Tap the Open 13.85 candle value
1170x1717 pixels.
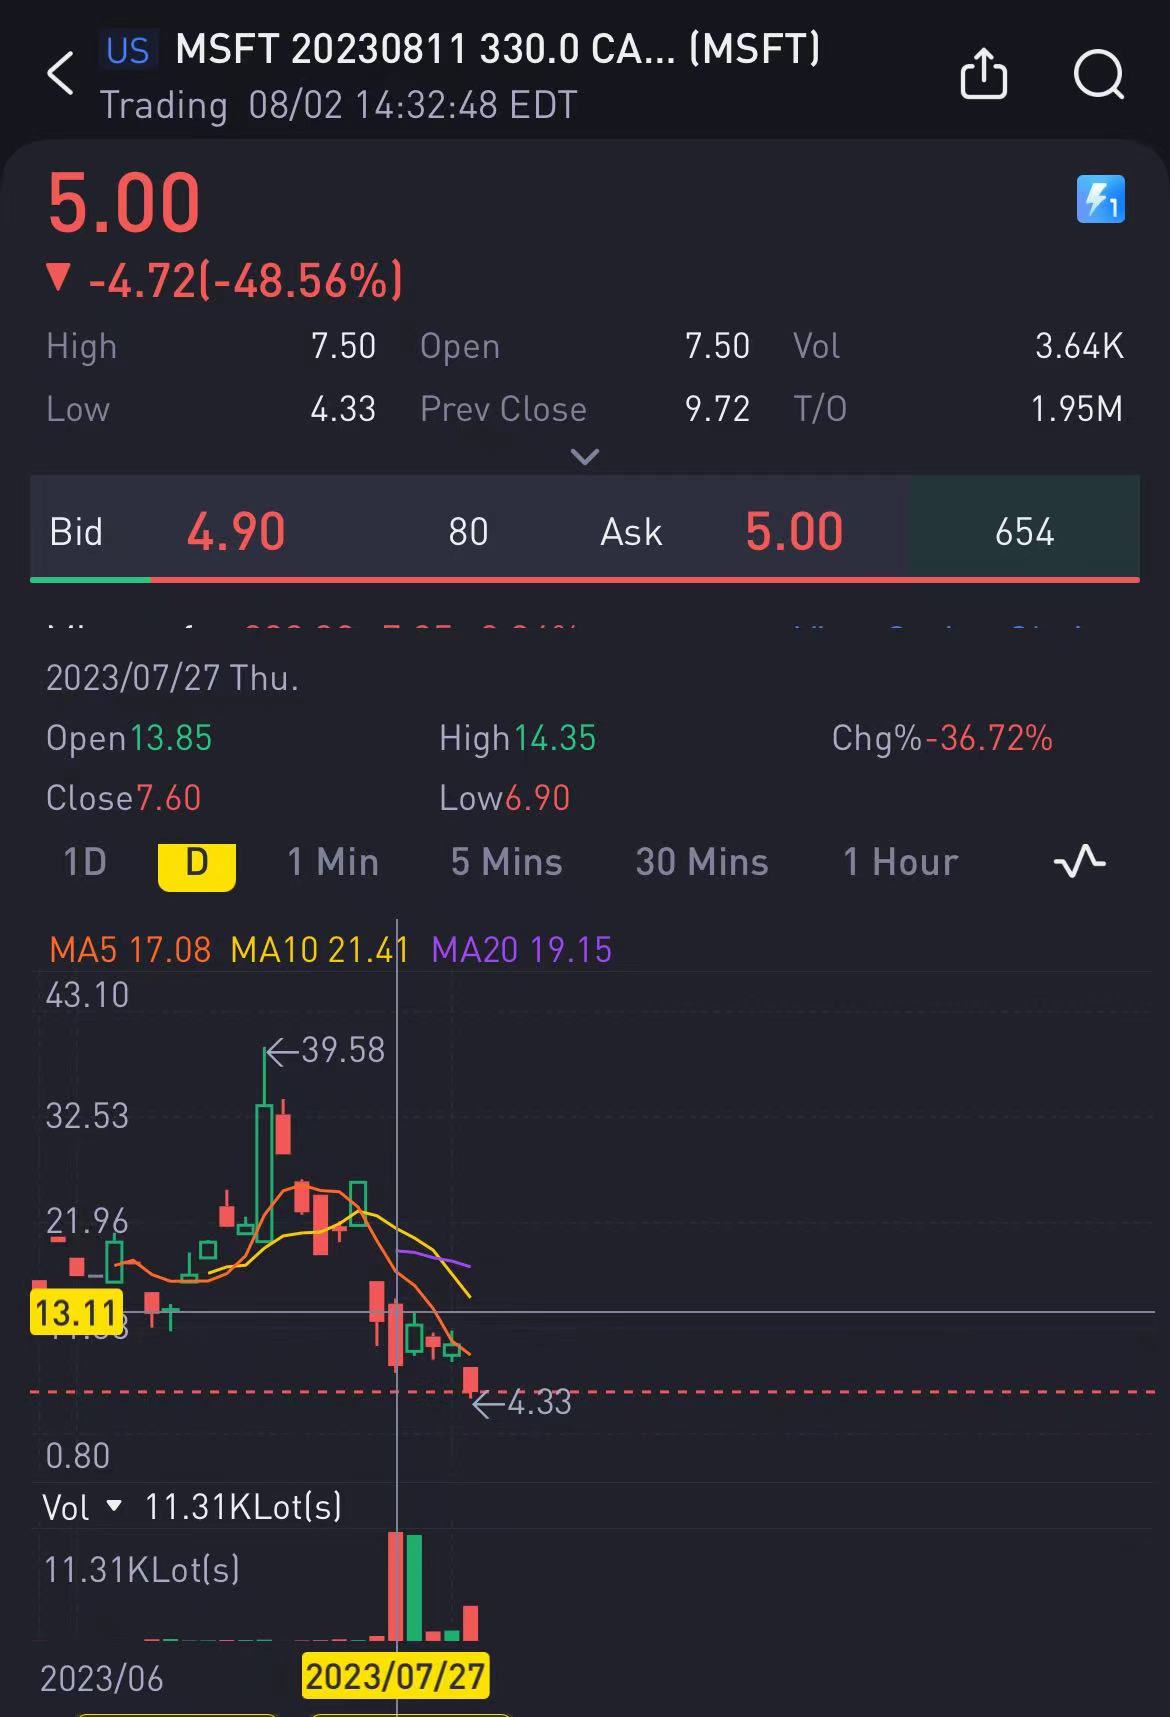point(170,738)
